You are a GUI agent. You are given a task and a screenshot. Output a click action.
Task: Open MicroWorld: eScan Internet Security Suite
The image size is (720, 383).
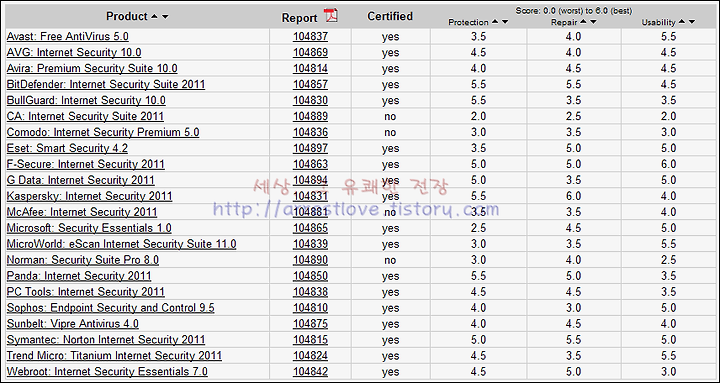coord(121,244)
